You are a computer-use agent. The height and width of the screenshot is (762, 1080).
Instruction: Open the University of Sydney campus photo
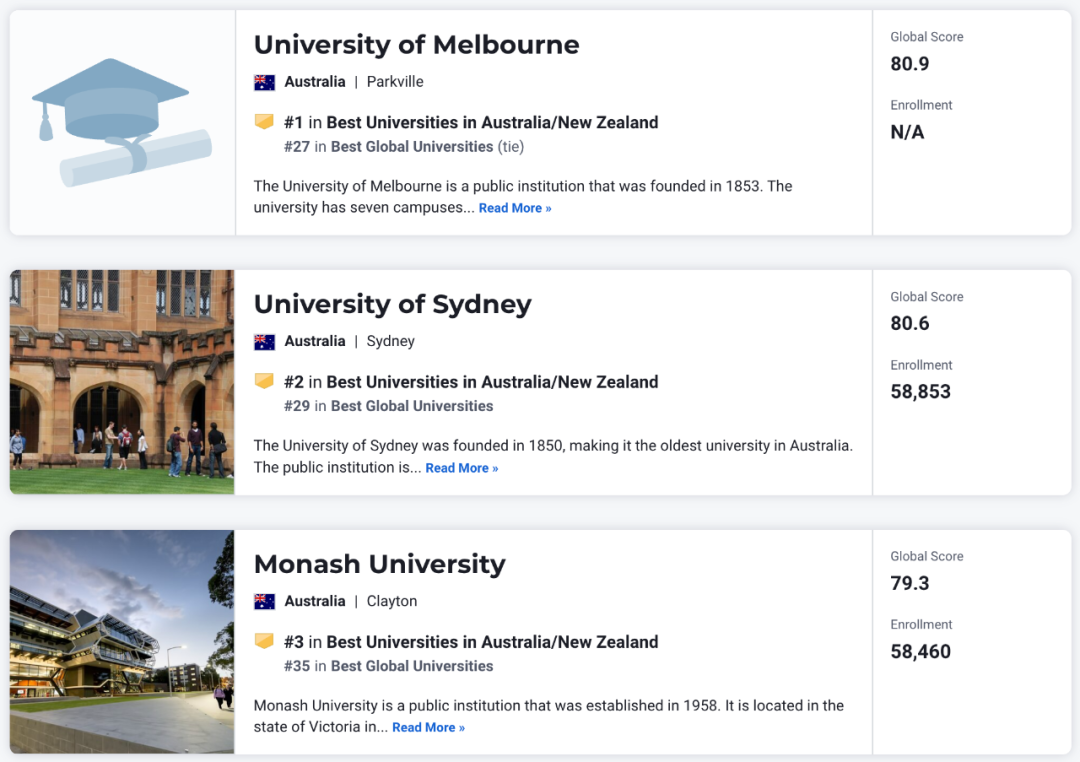pos(122,382)
